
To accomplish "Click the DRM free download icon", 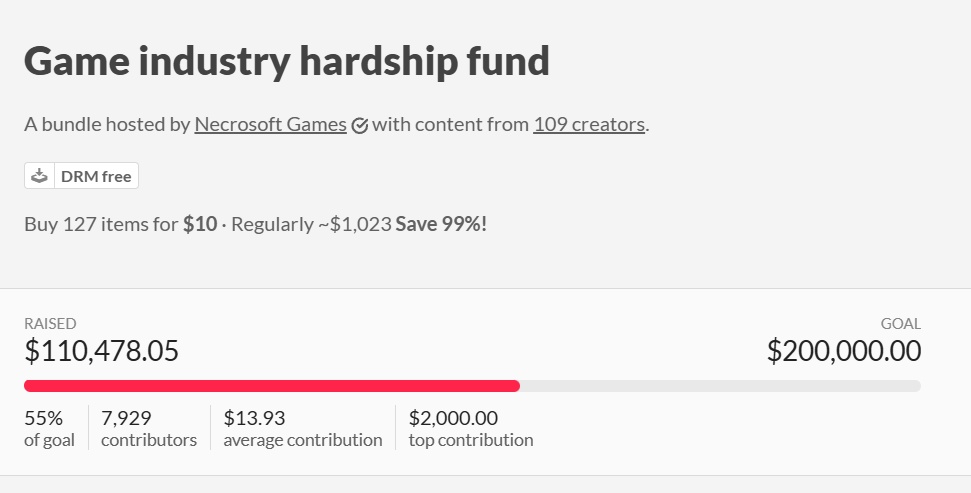I will click(40, 176).
